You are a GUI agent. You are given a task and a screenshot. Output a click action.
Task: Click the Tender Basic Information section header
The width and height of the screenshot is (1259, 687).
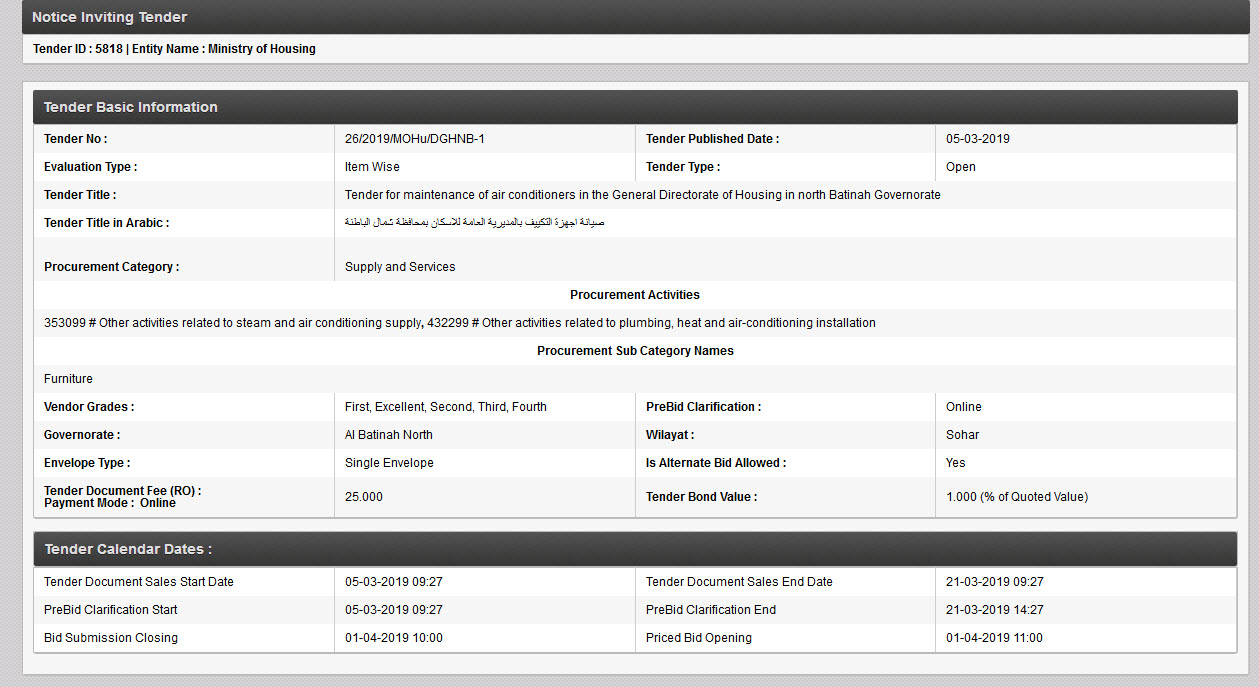131,107
